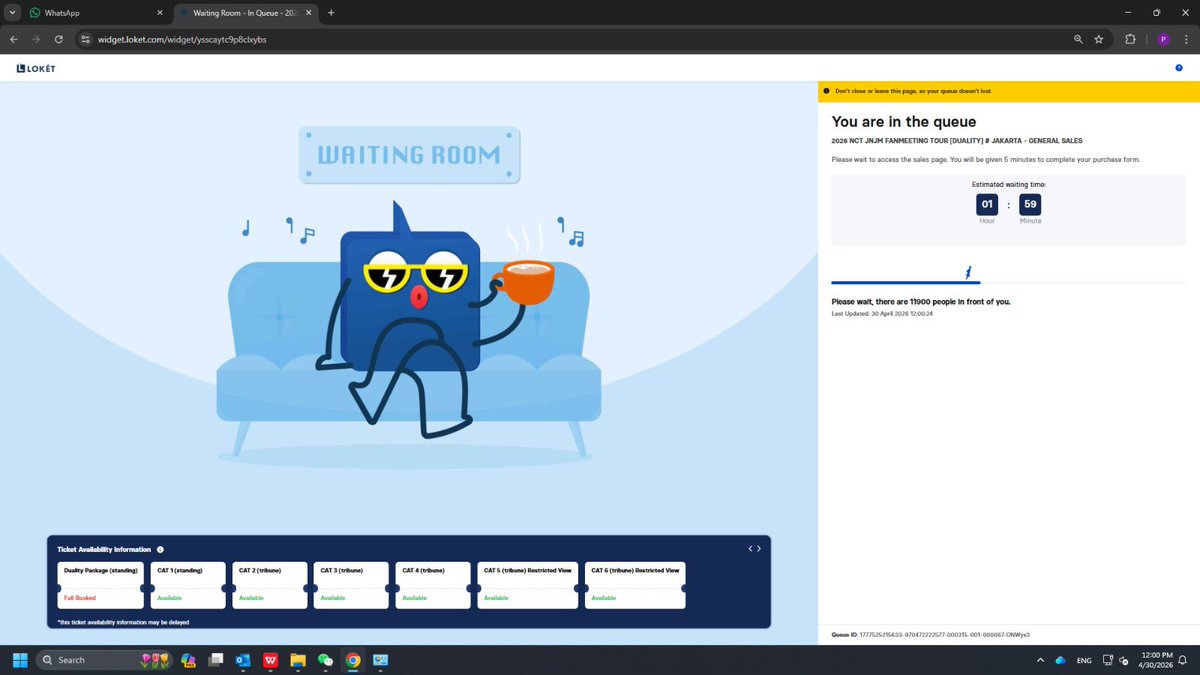Open the zoom magnifier in address bar
Screen dimensions: 1200x675
1078,39
